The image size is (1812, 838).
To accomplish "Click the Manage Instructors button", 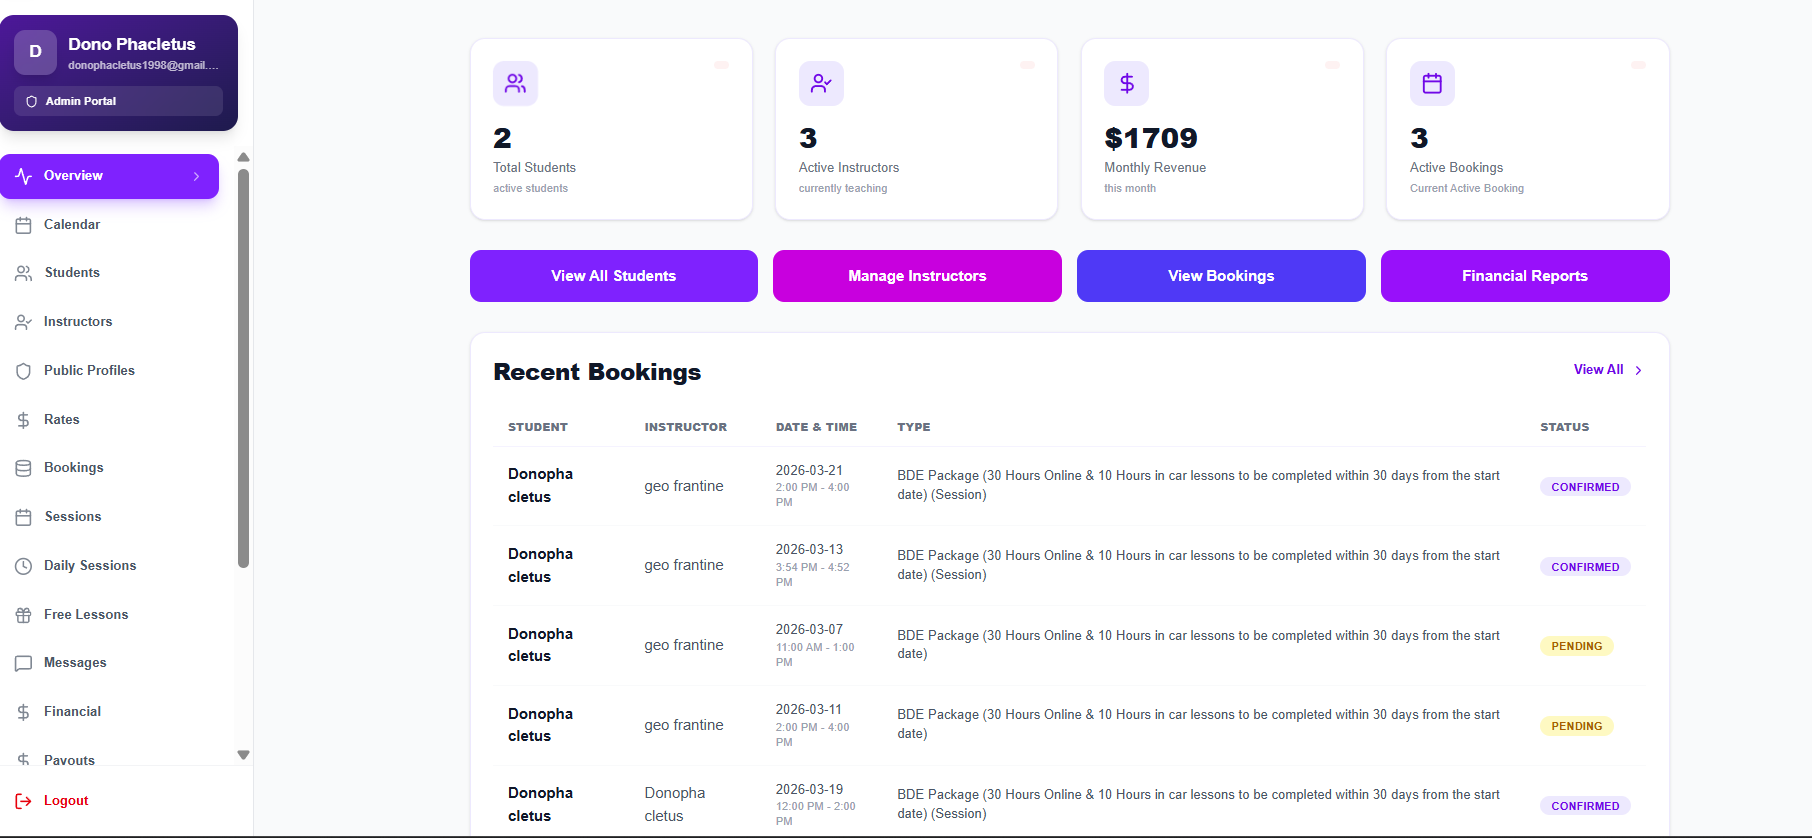I will pos(916,275).
